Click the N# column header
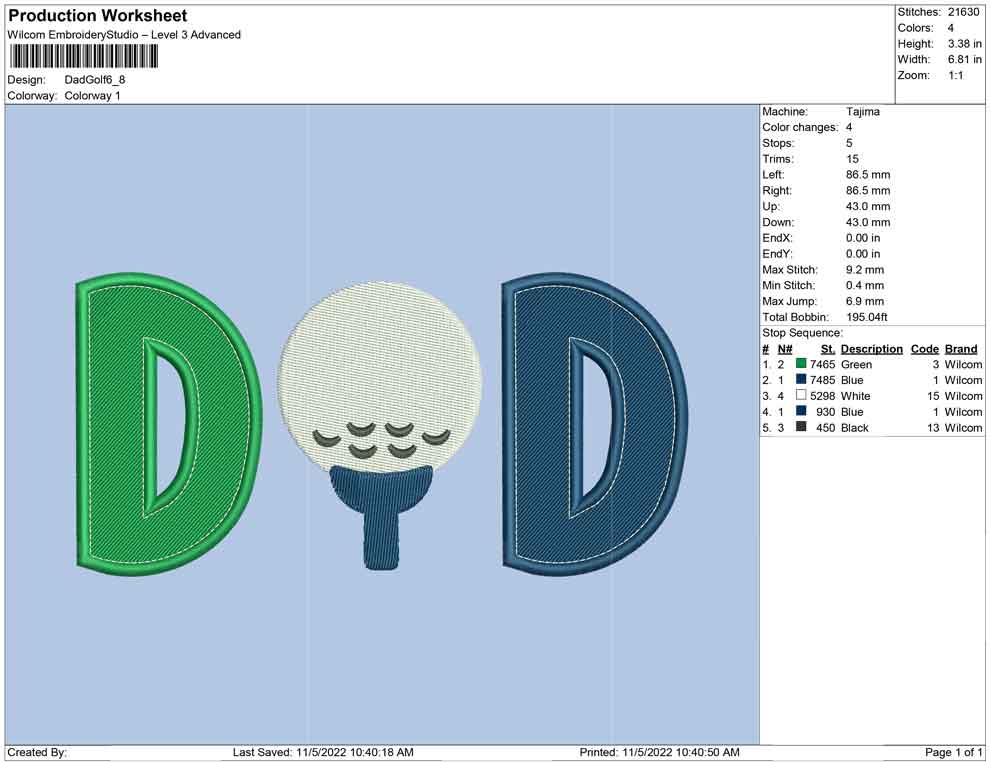Screen dimensions: 990x762 coord(785,349)
